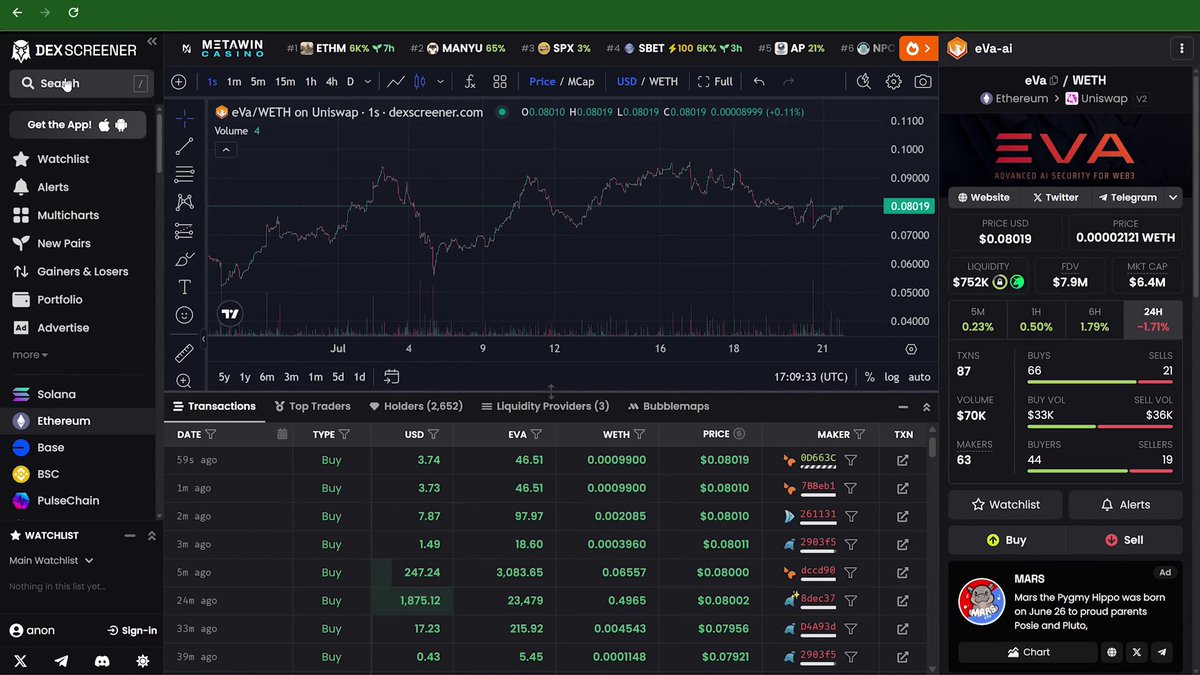Expand social links dropdown beside Telegram
1200x675 pixels.
tap(1174, 198)
